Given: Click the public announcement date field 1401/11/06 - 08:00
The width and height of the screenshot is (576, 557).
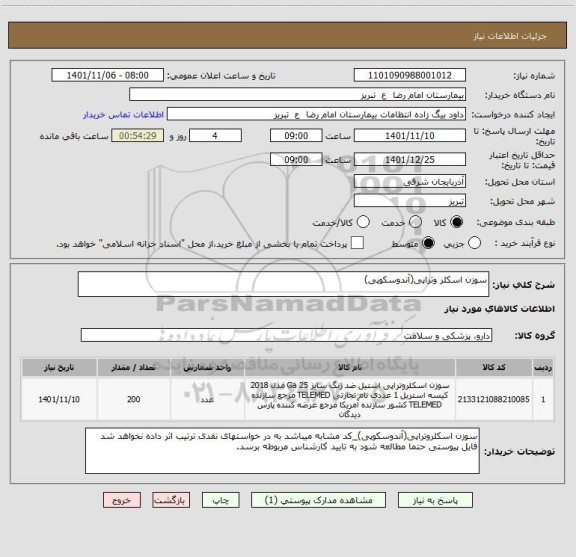Looking at the screenshot, I should (x=108, y=75).
